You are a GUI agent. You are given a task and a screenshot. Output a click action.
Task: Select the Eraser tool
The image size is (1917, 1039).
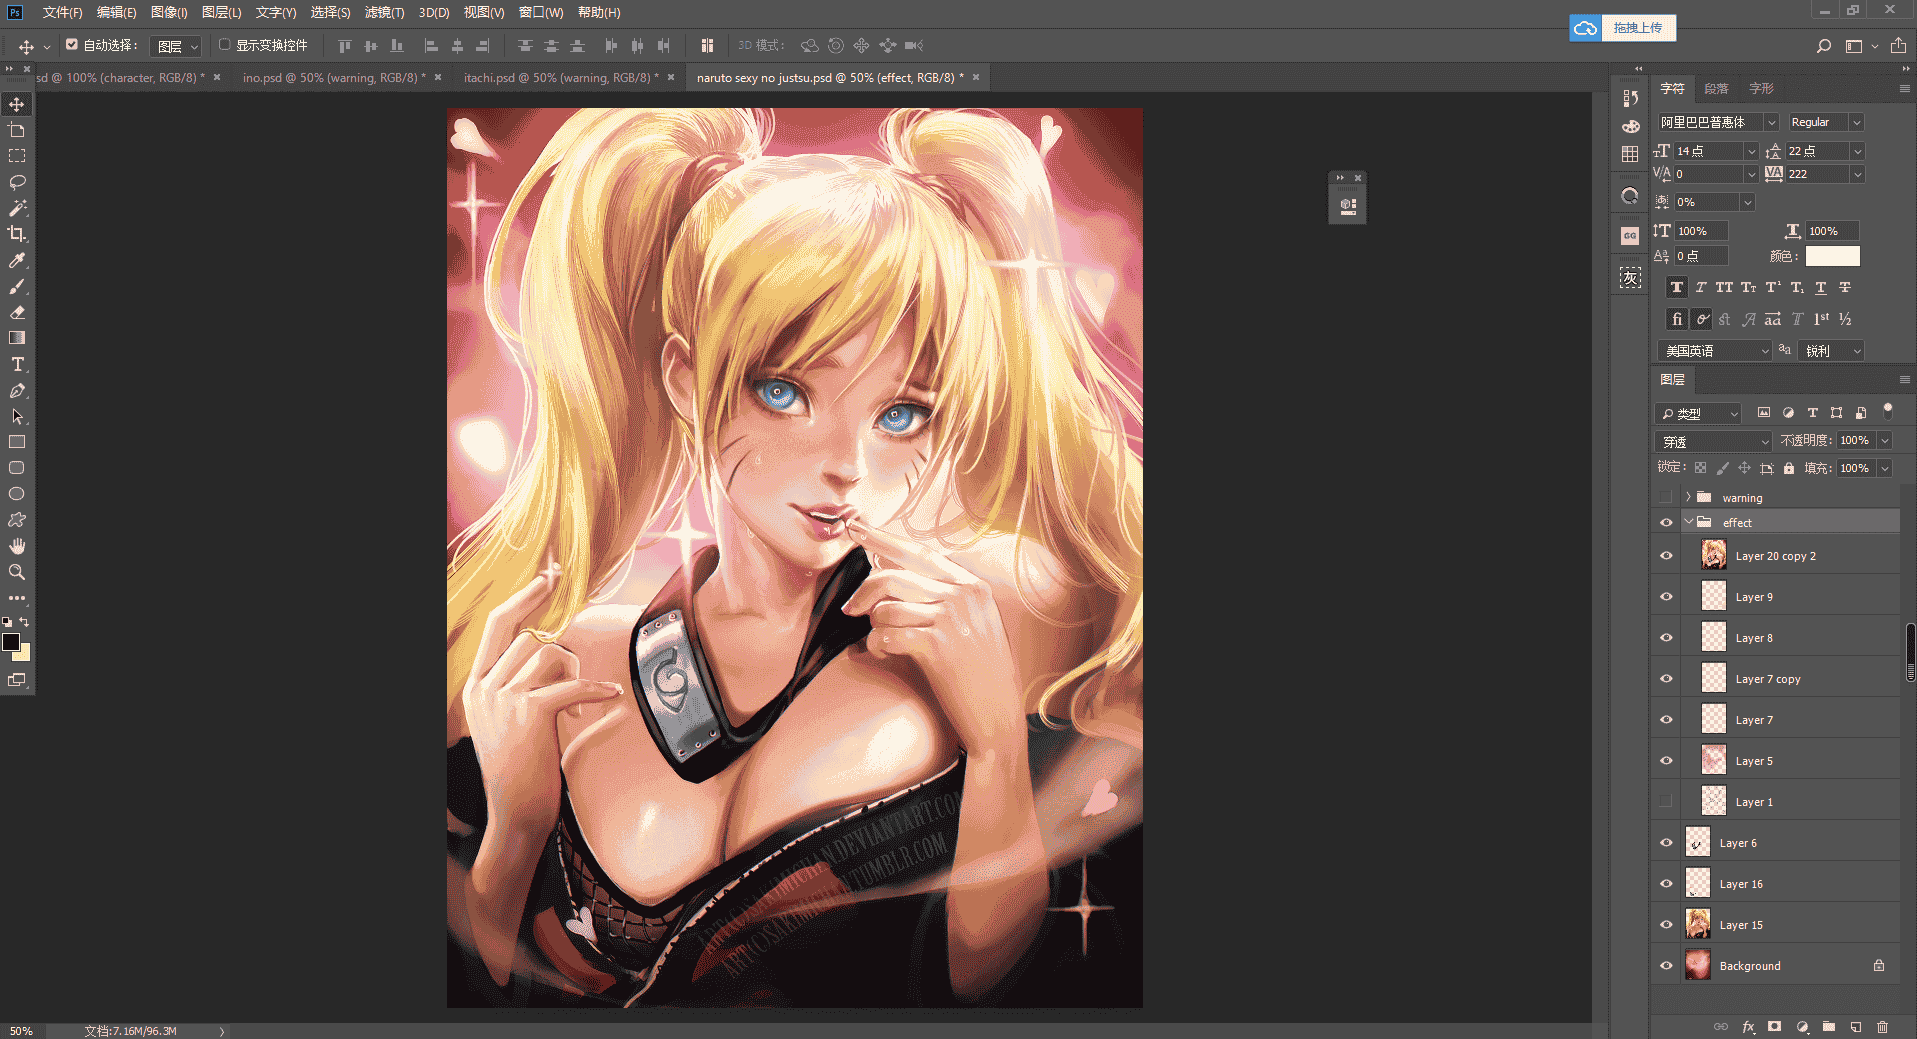(x=17, y=312)
